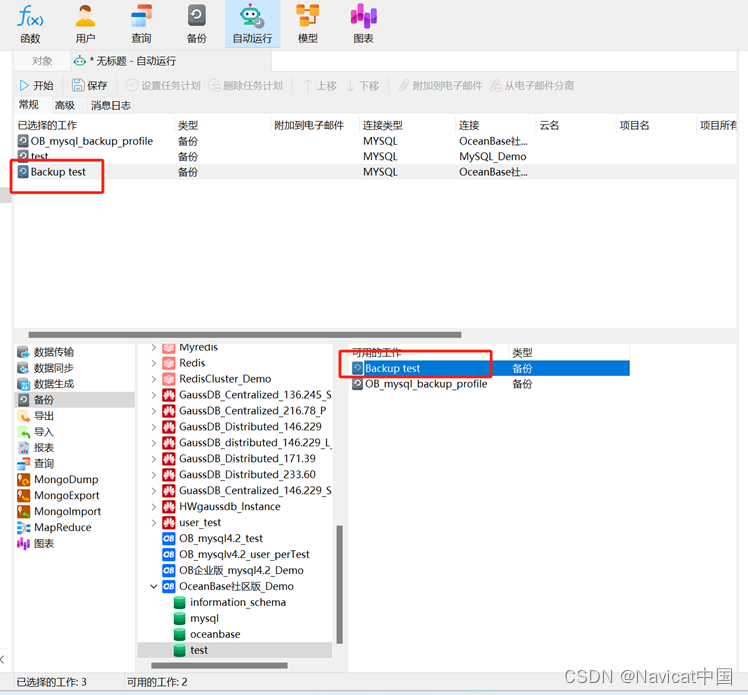
Task: Open the 备份 (Backup) toolbar icon
Action: coord(197,24)
